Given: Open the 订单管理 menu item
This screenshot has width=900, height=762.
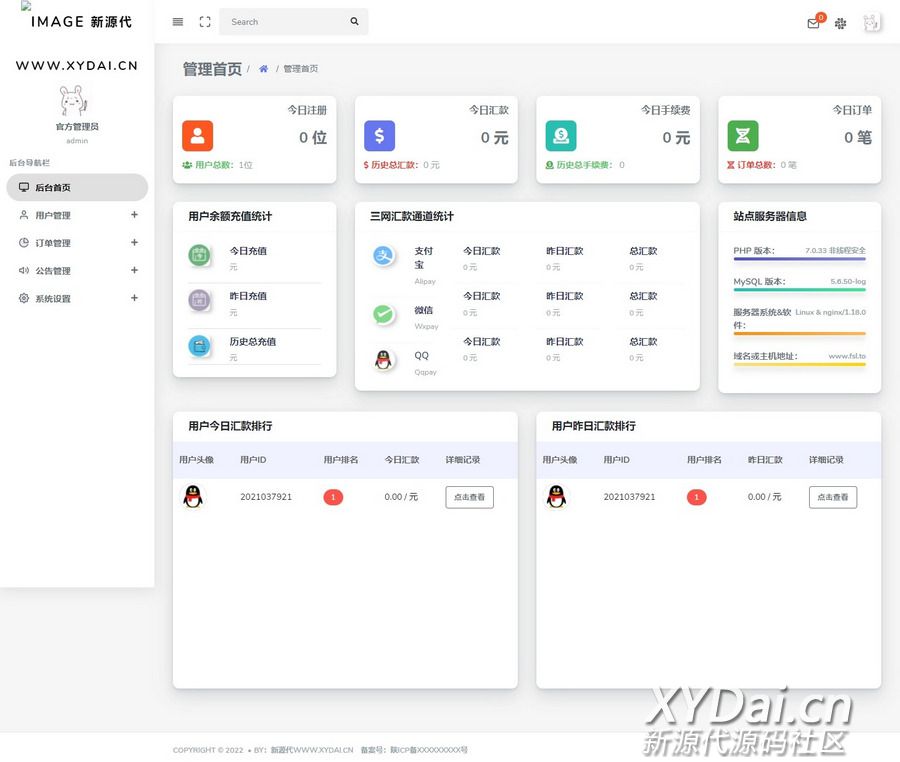Looking at the screenshot, I should coord(77,243).
